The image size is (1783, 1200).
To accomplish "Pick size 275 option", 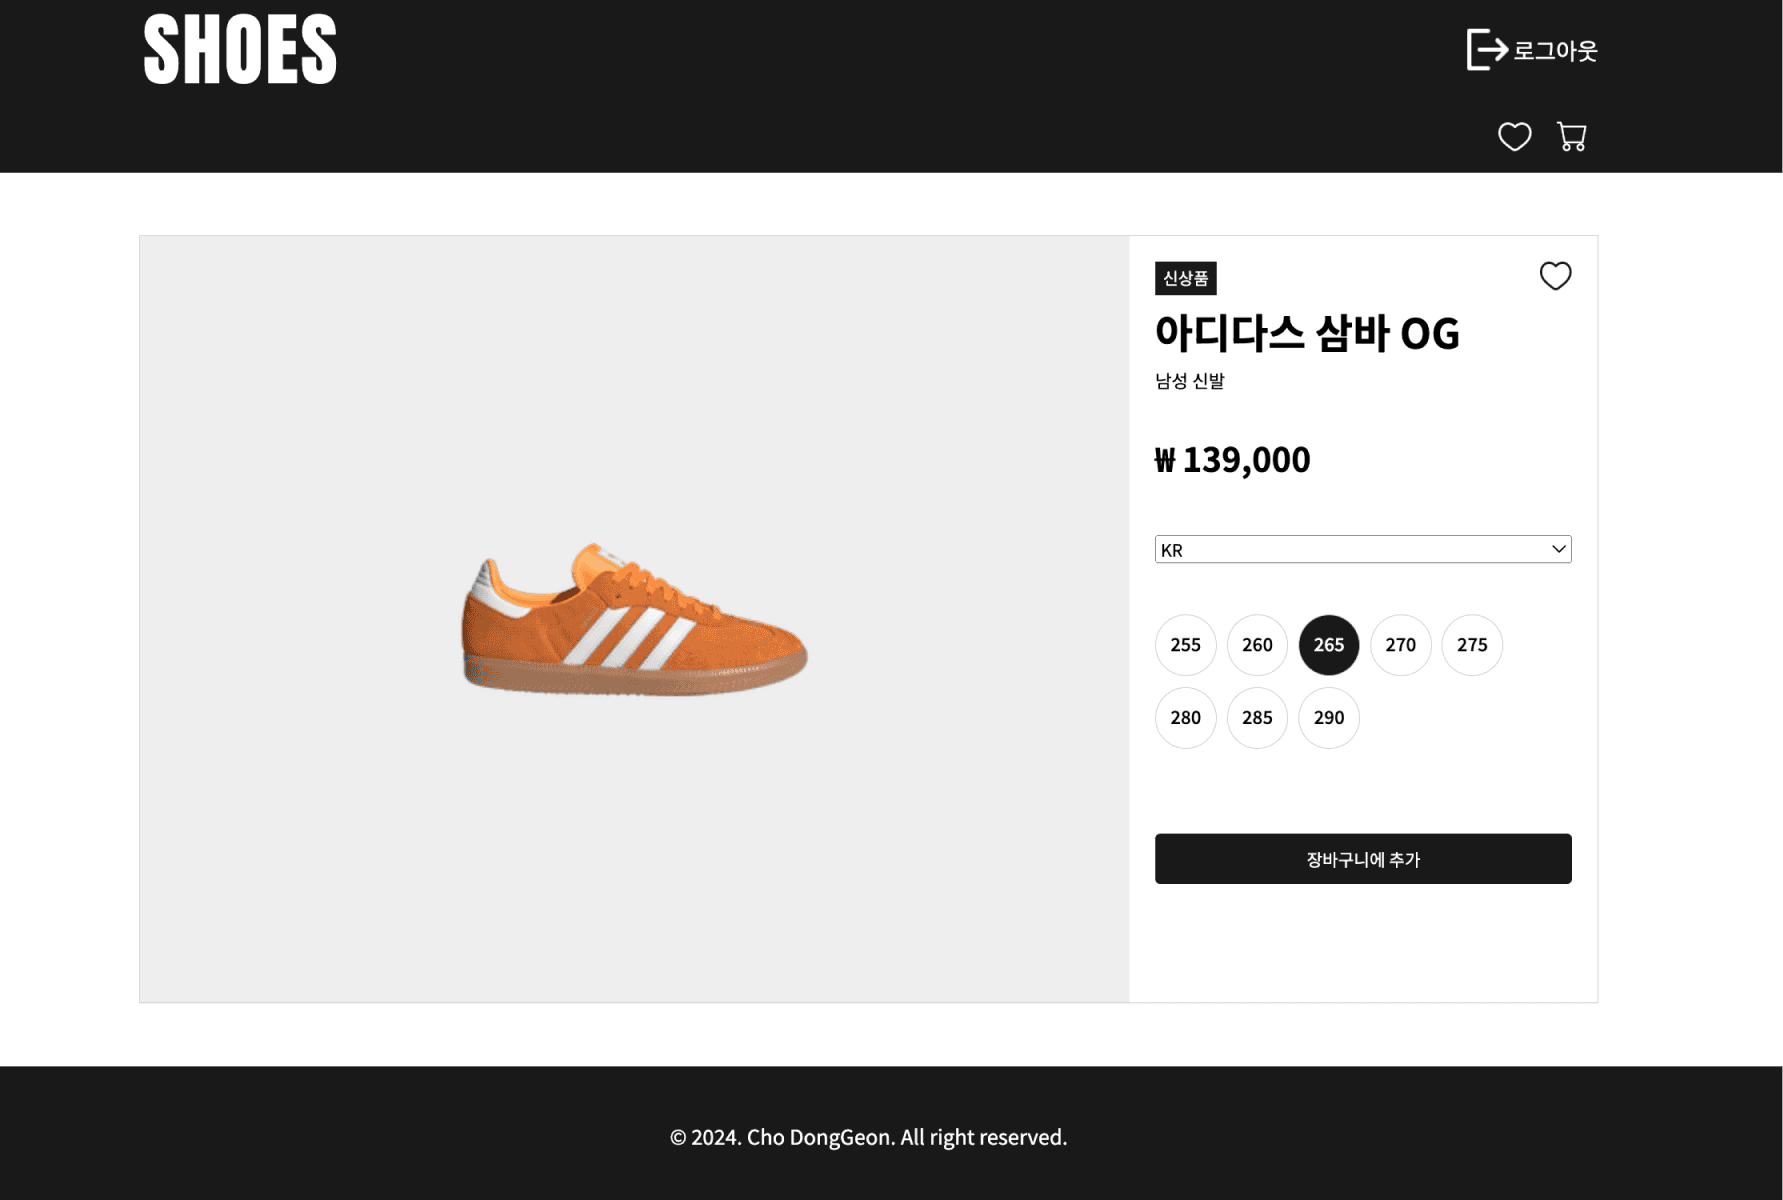I will click(1472, 645).
